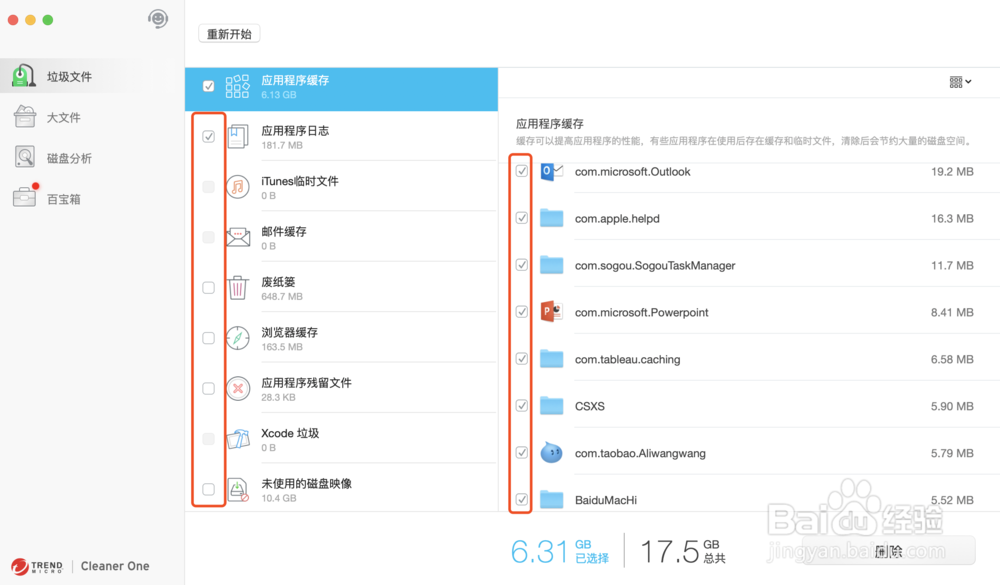Select the 邮件缓存 row label
Viewport: 1000px width, 585px height.
click(284, 232)
